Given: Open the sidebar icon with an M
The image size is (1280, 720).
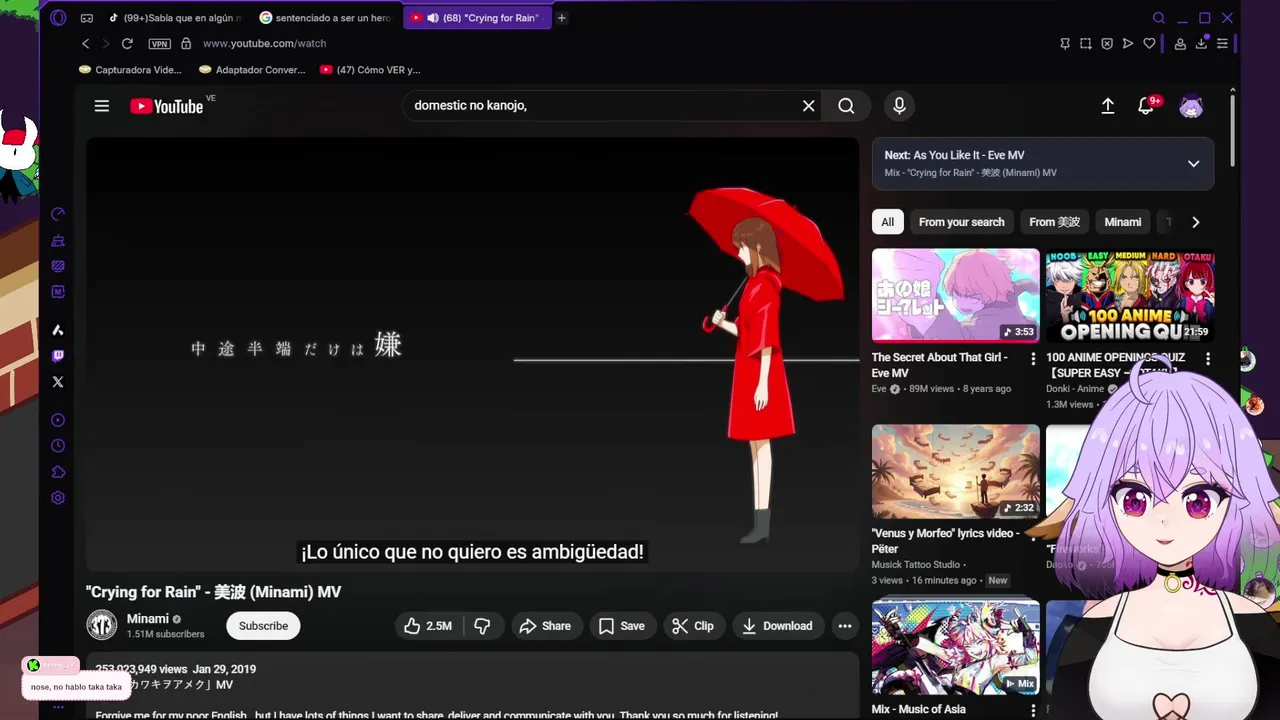Looking at the screenshot, I should pyautogui.click(x=58, y=292).
